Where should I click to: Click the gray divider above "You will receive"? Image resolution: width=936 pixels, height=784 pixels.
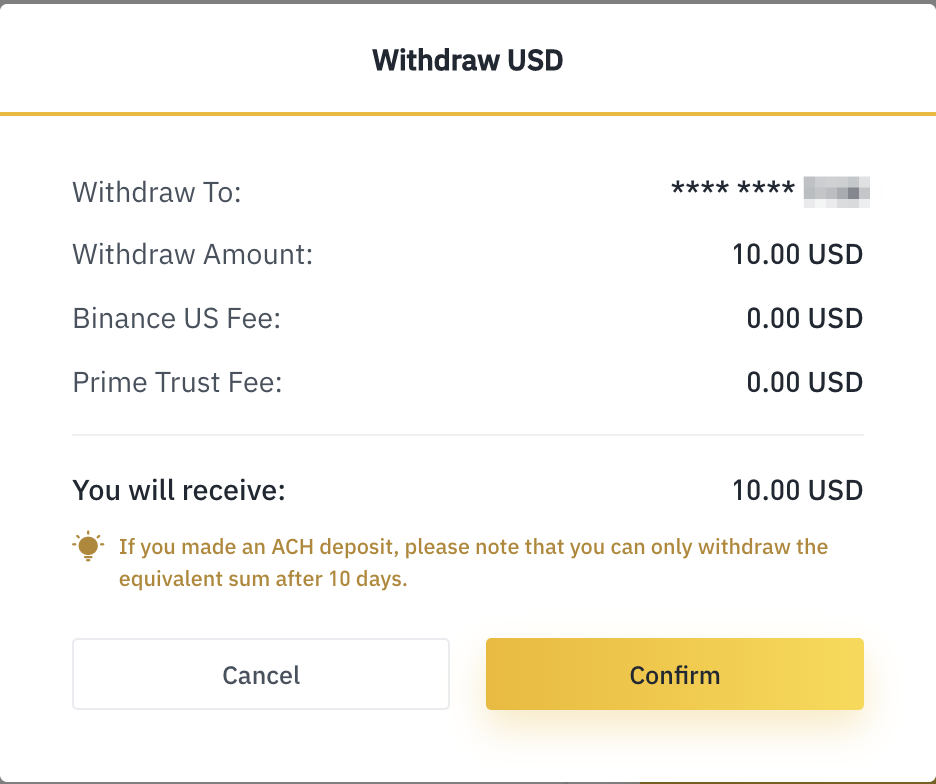467,435
